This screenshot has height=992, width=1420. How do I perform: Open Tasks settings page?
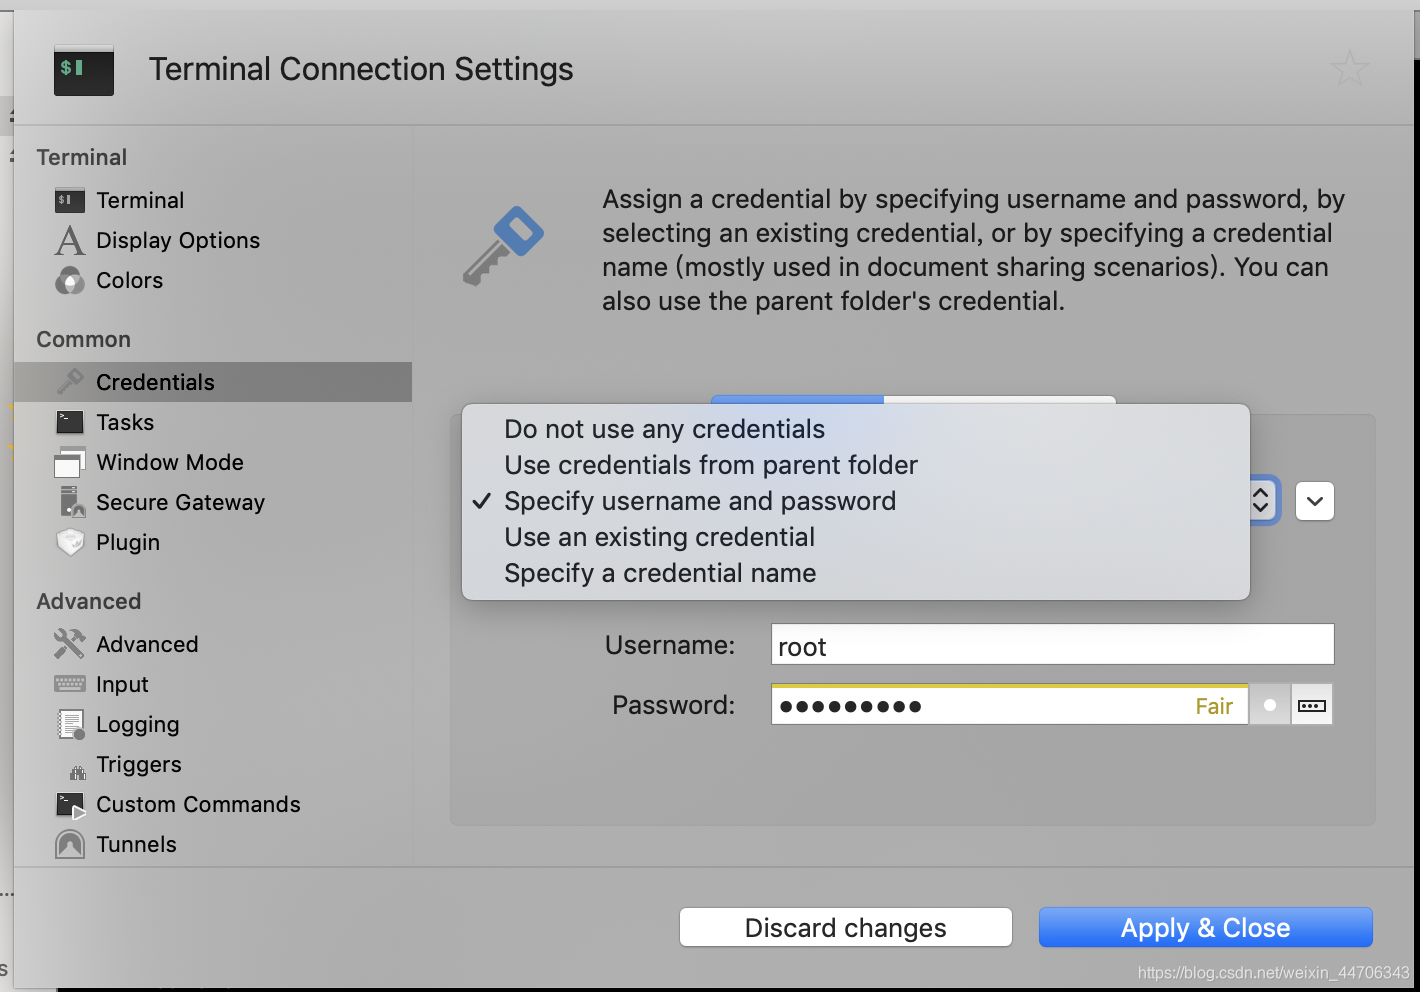(213, 422)
